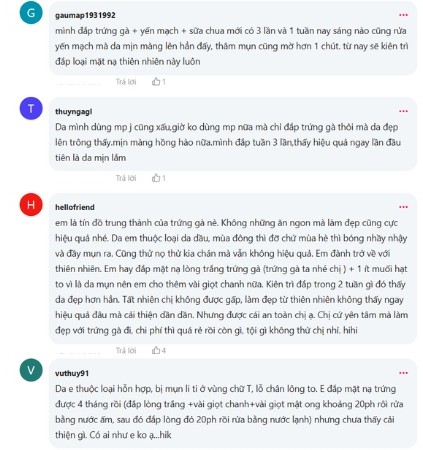The image size is (423, 450).
Task: Open vuthuy91 username profile
Action: (x=72, y=373)
